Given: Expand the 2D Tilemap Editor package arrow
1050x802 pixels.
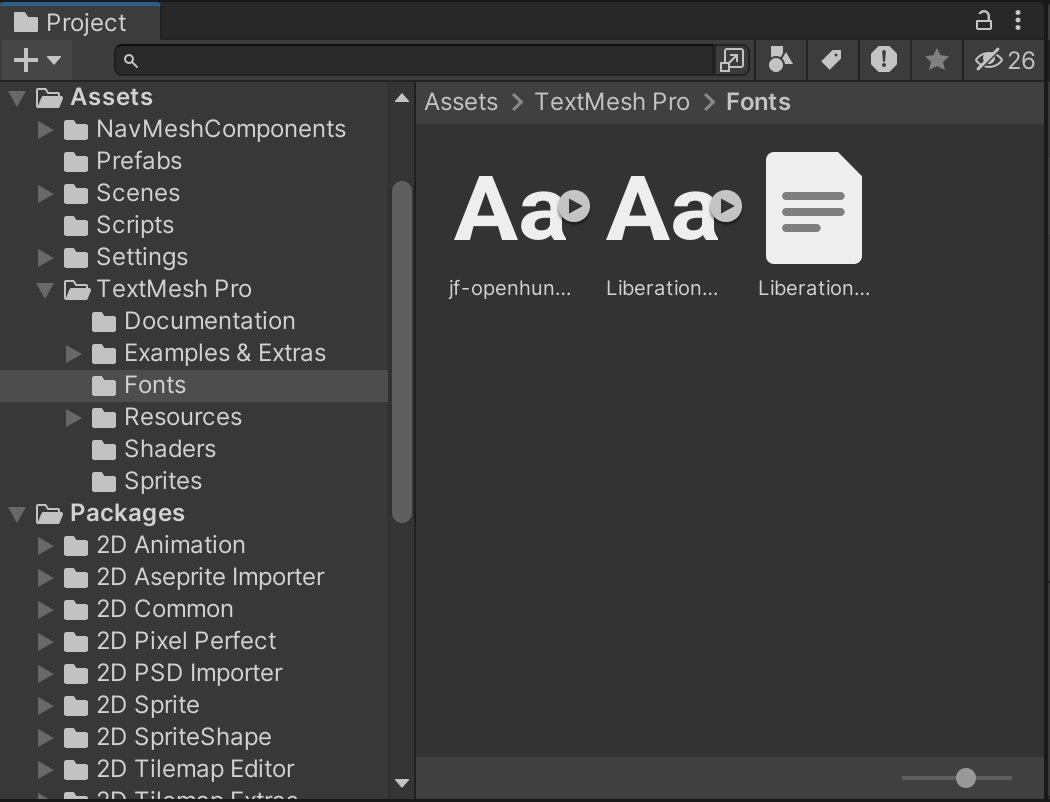Looking at the screenshot, I should tap(45, 769).
